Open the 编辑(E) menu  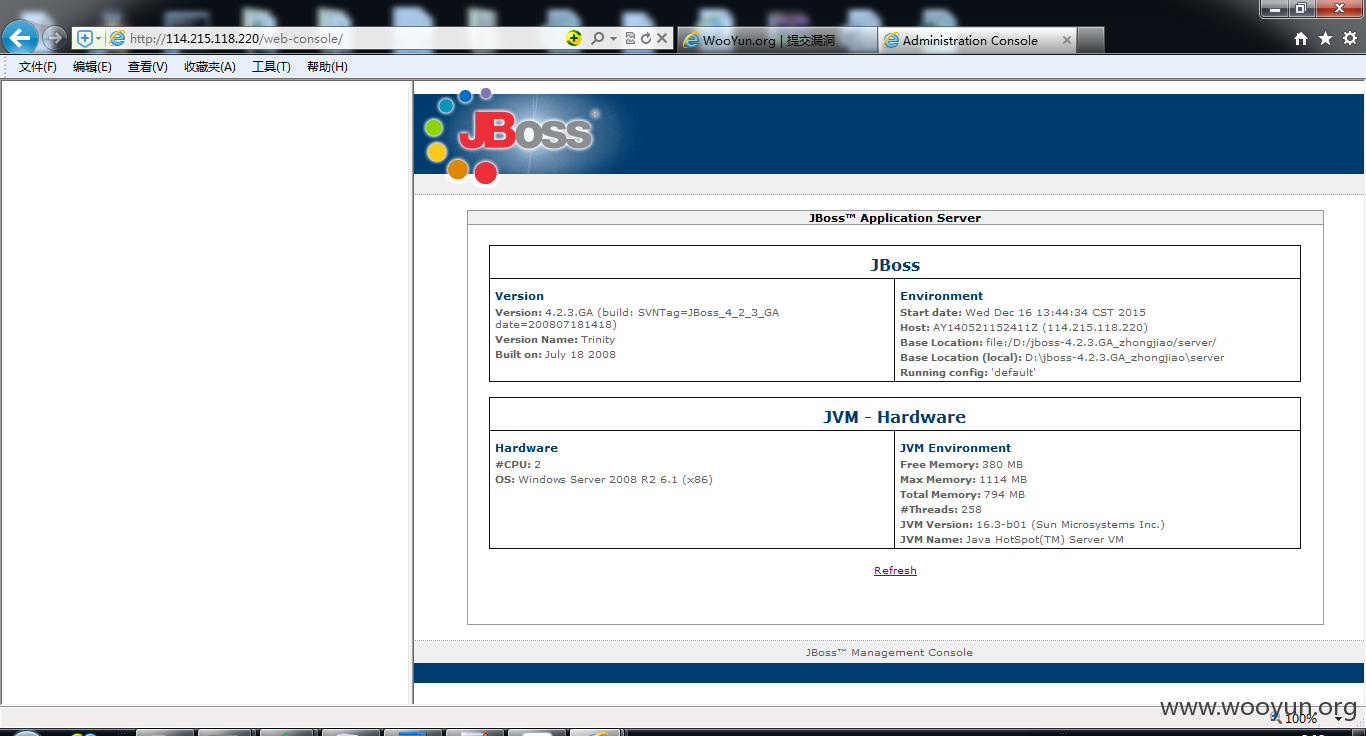pos(92,67)
